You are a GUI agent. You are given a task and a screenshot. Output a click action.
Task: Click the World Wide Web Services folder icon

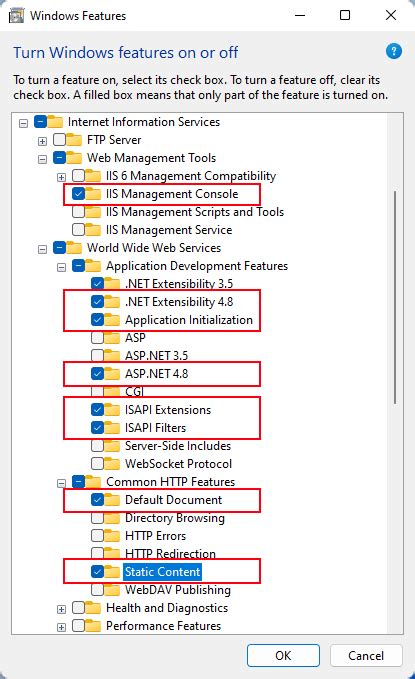point(74,248)
